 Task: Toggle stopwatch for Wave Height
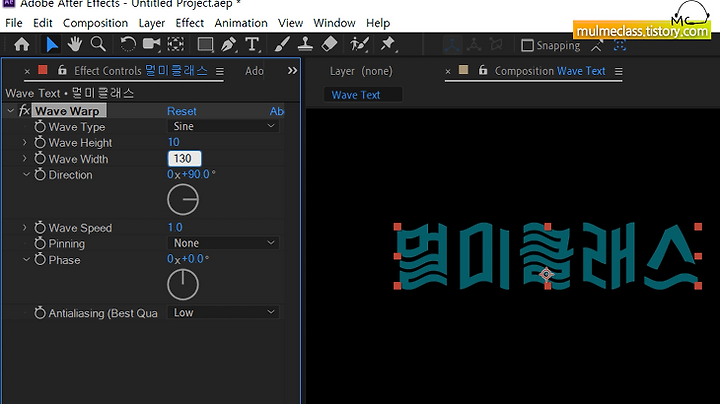point(40,143)
